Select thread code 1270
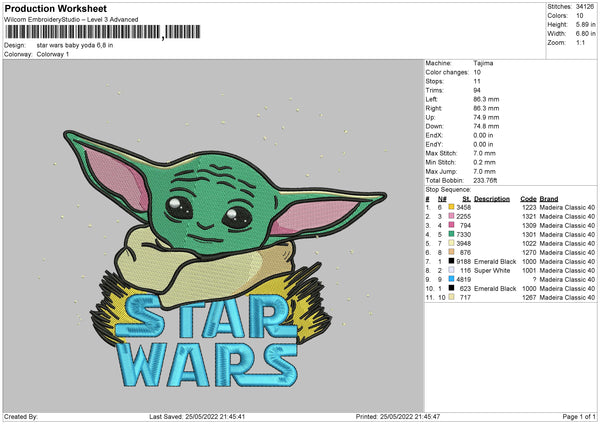The image size is (600, 424). [x=529, y=252]
